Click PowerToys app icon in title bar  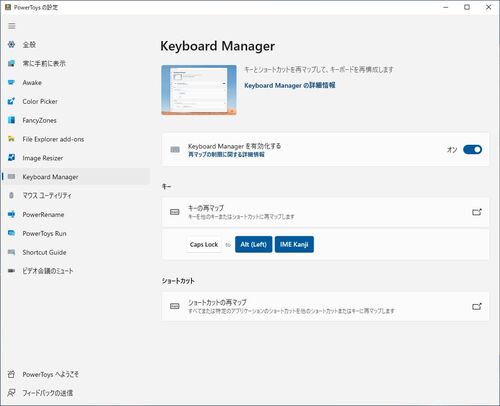[x=8, y=7]
